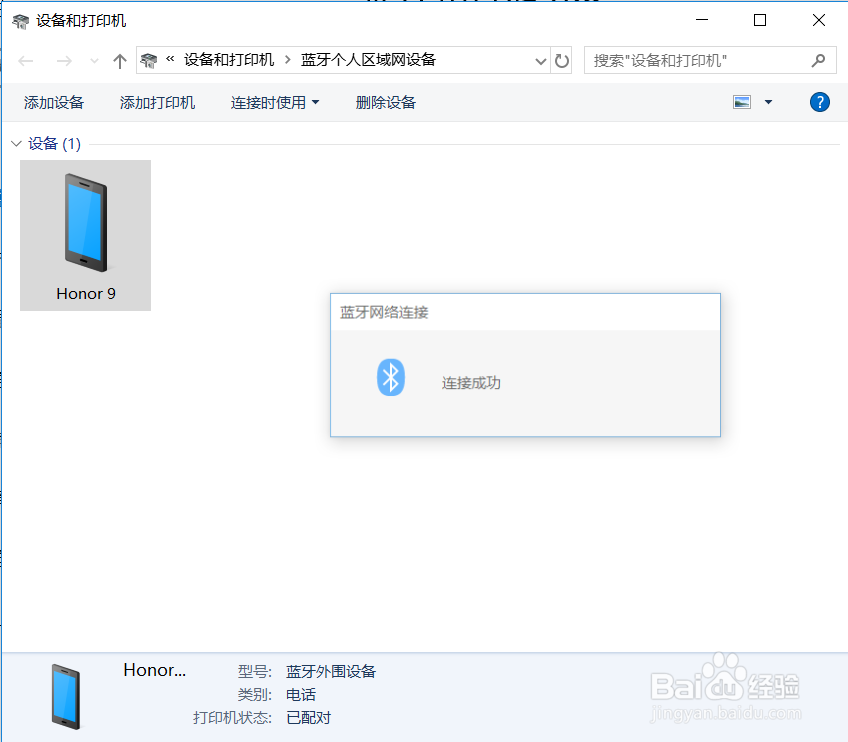Refresh the device list
The height and width of the screenshot is (742, 848).
(562, 61)
